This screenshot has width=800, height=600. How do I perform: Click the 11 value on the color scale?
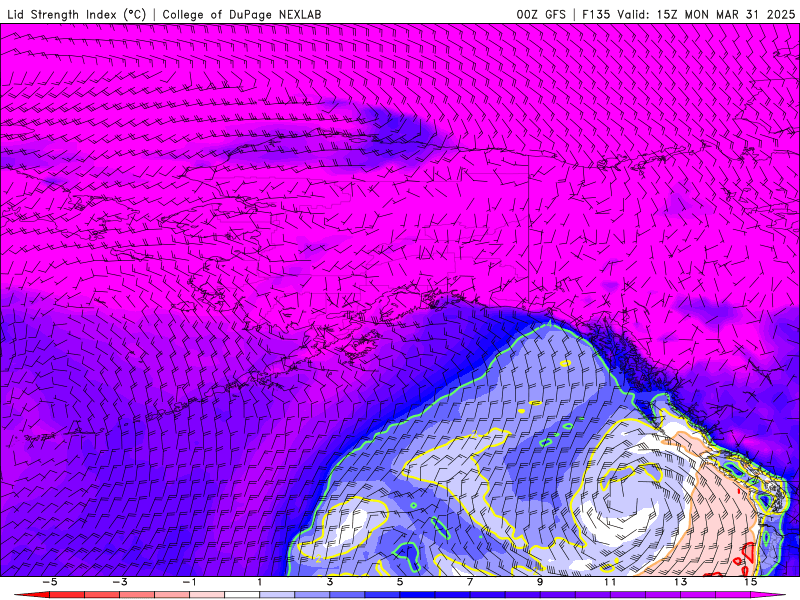pos(610,582)
